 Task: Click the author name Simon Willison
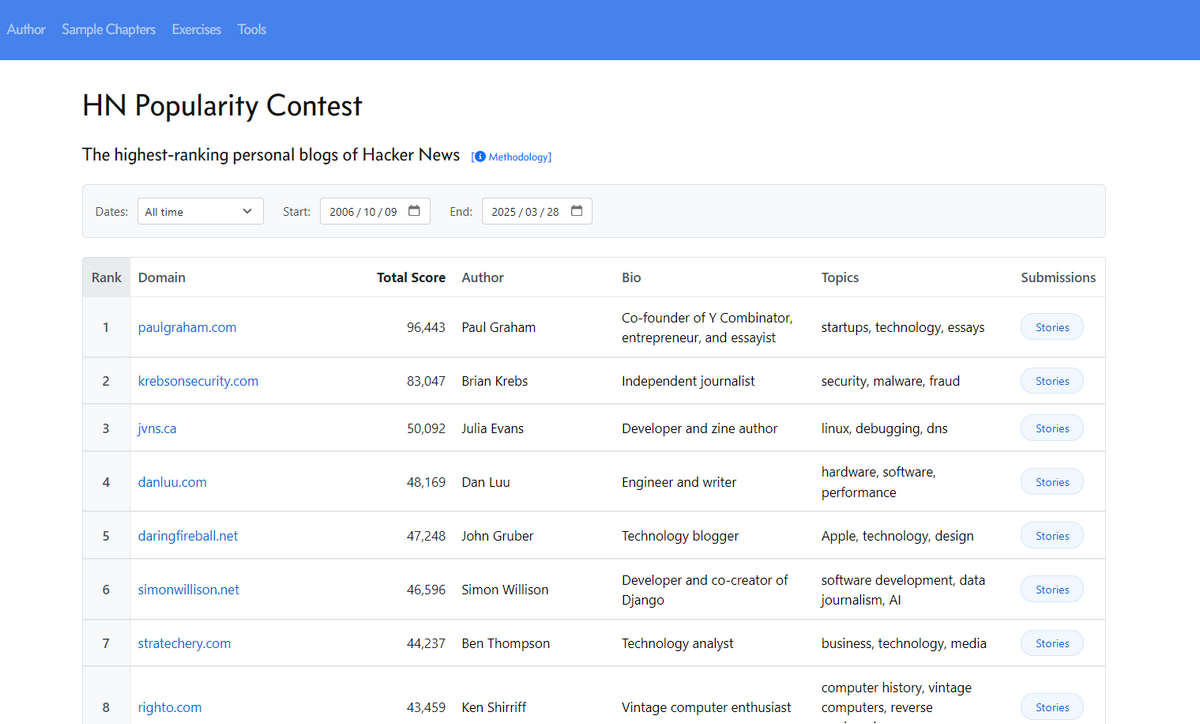click(x=505, y=590)
